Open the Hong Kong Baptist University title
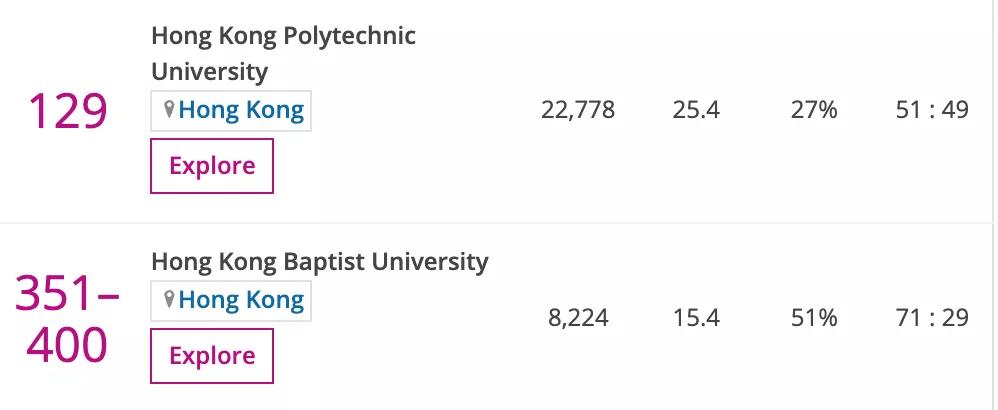998x410 pixels. point(319,262)
